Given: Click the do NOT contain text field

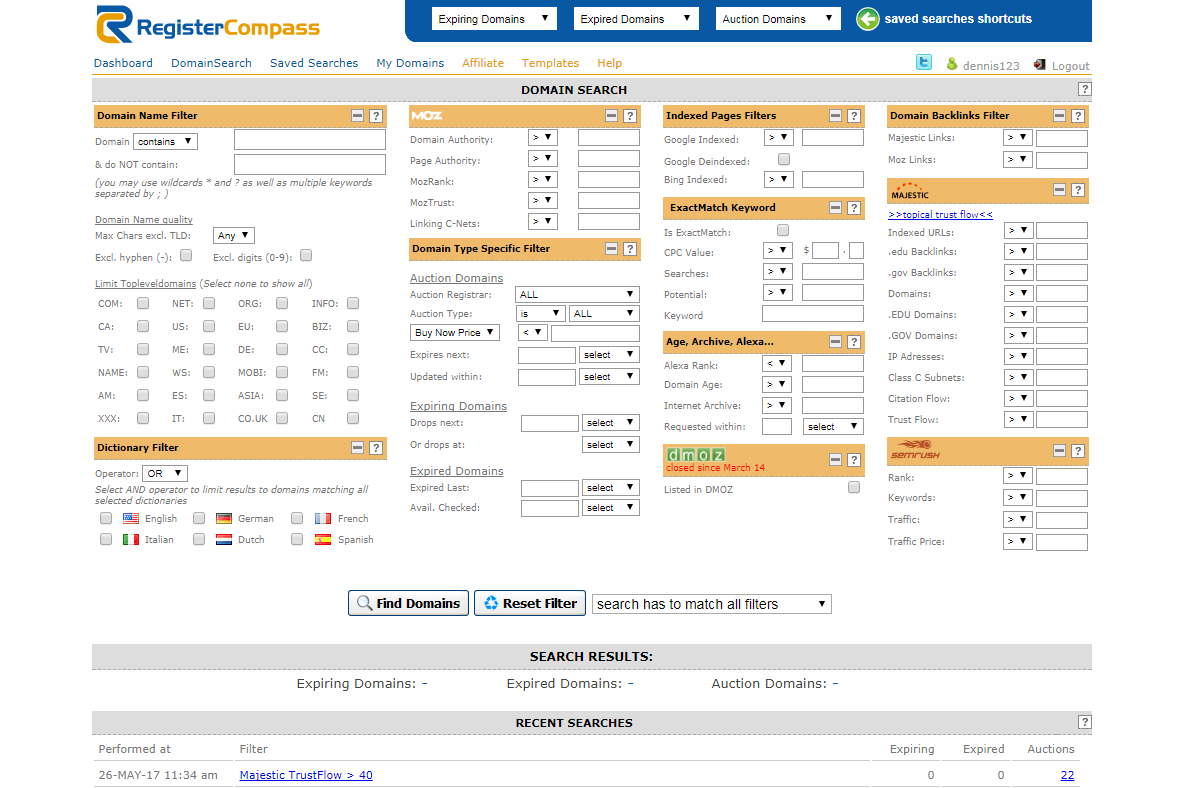Looking at the screenshot, I should (x=310, y=165).
